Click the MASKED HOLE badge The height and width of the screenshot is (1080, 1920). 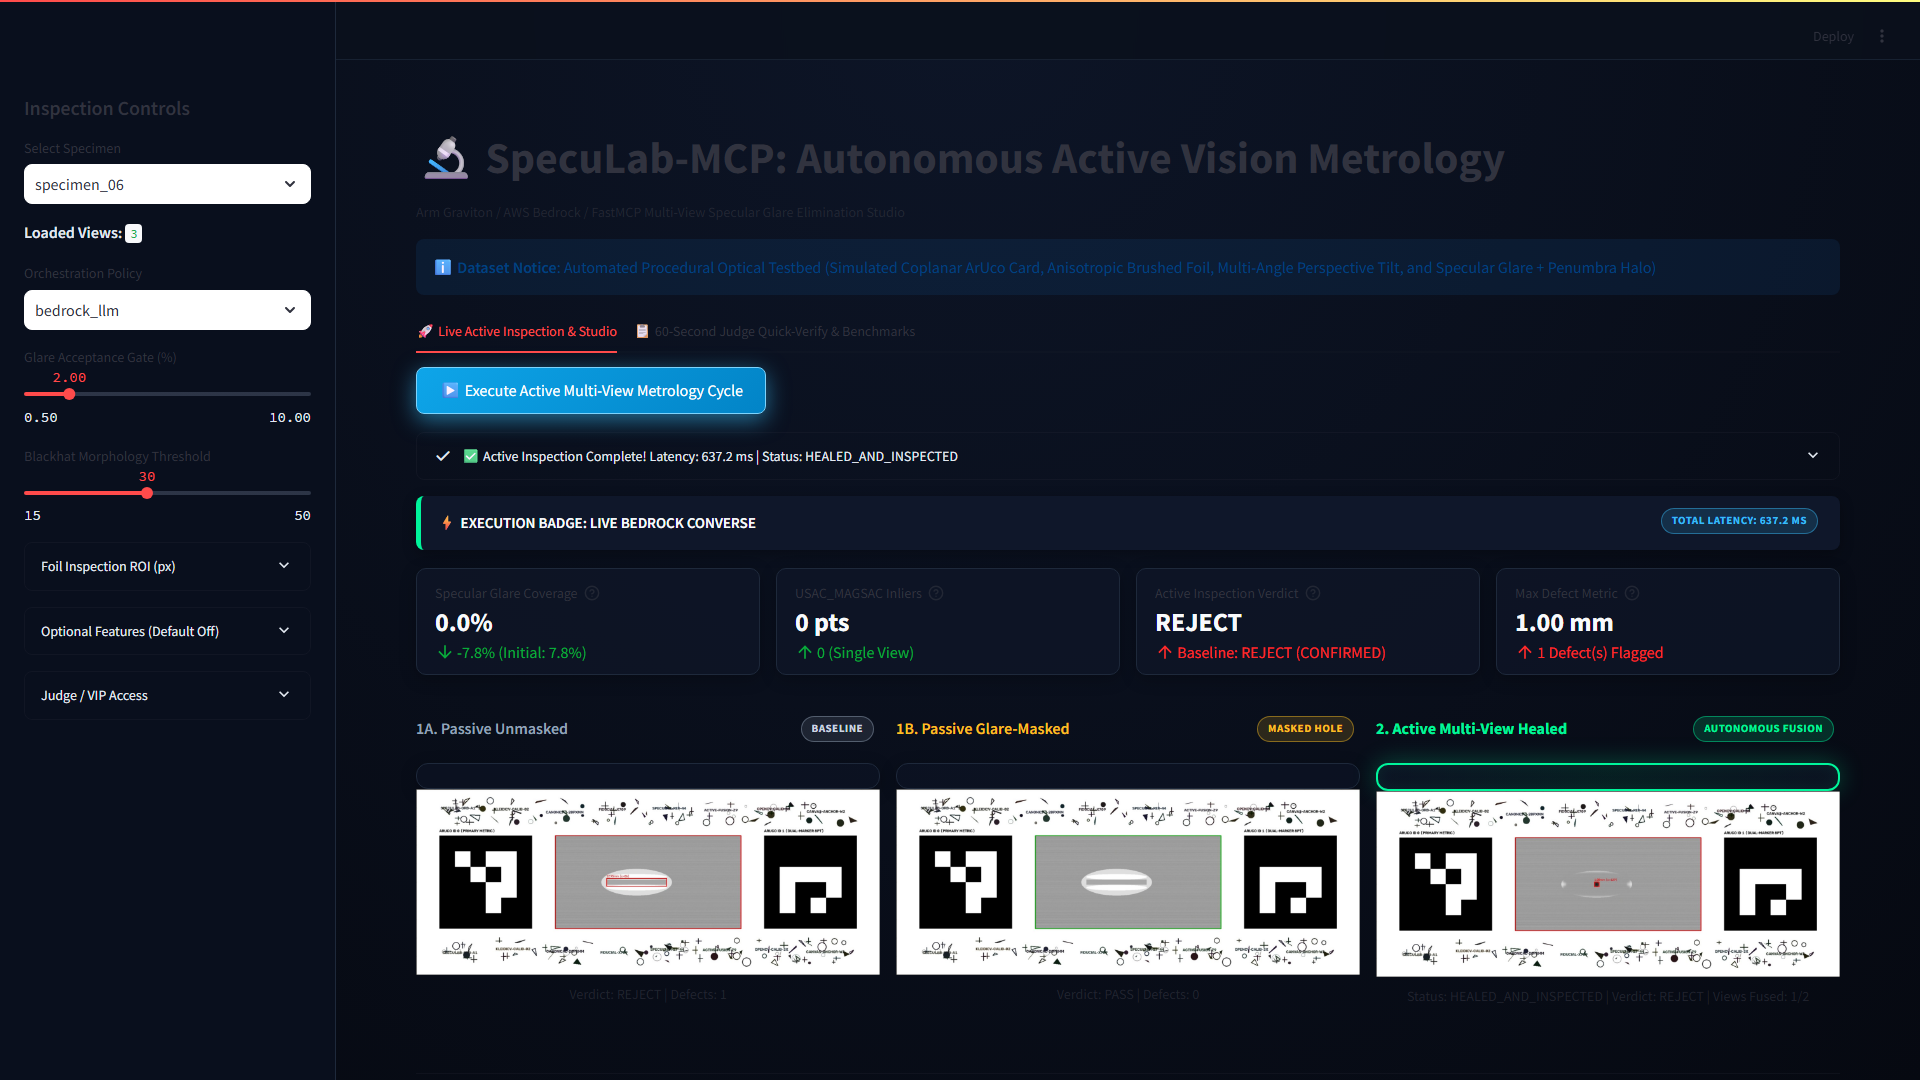1305,729
